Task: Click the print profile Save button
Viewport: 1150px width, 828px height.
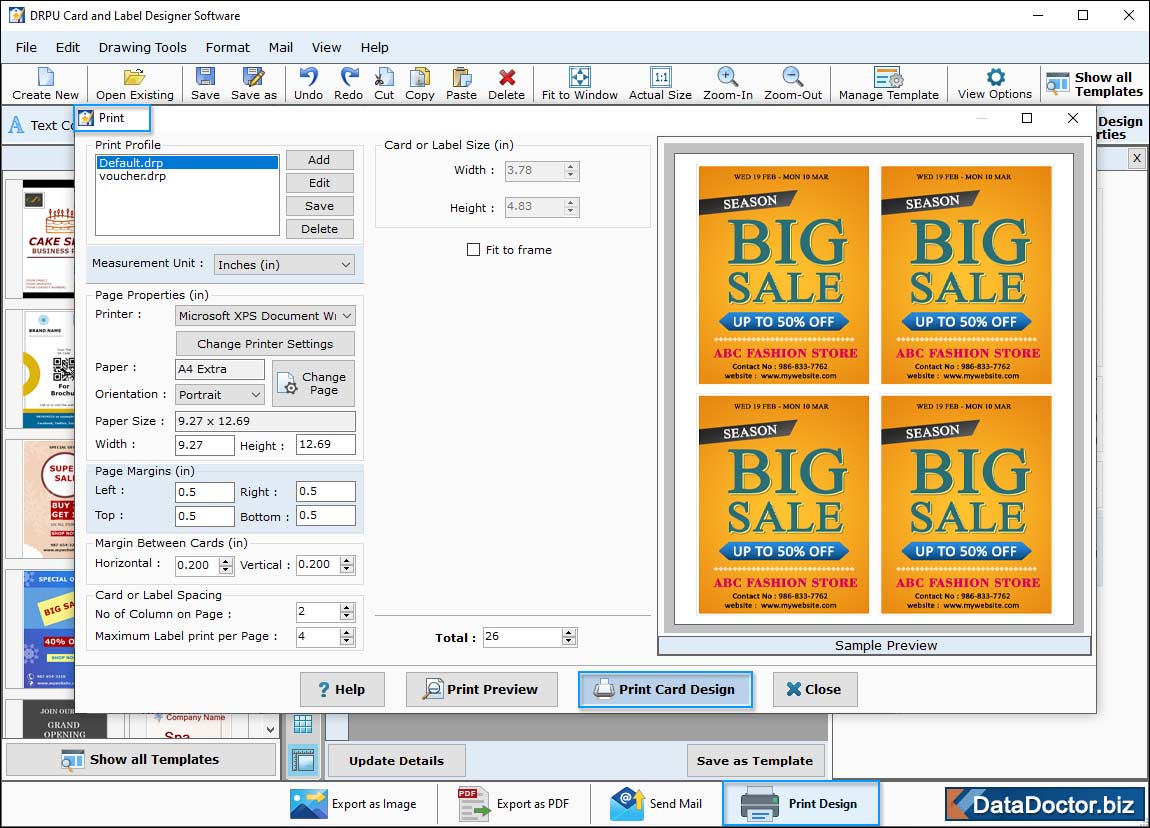Action: click(x=319, y=206)
